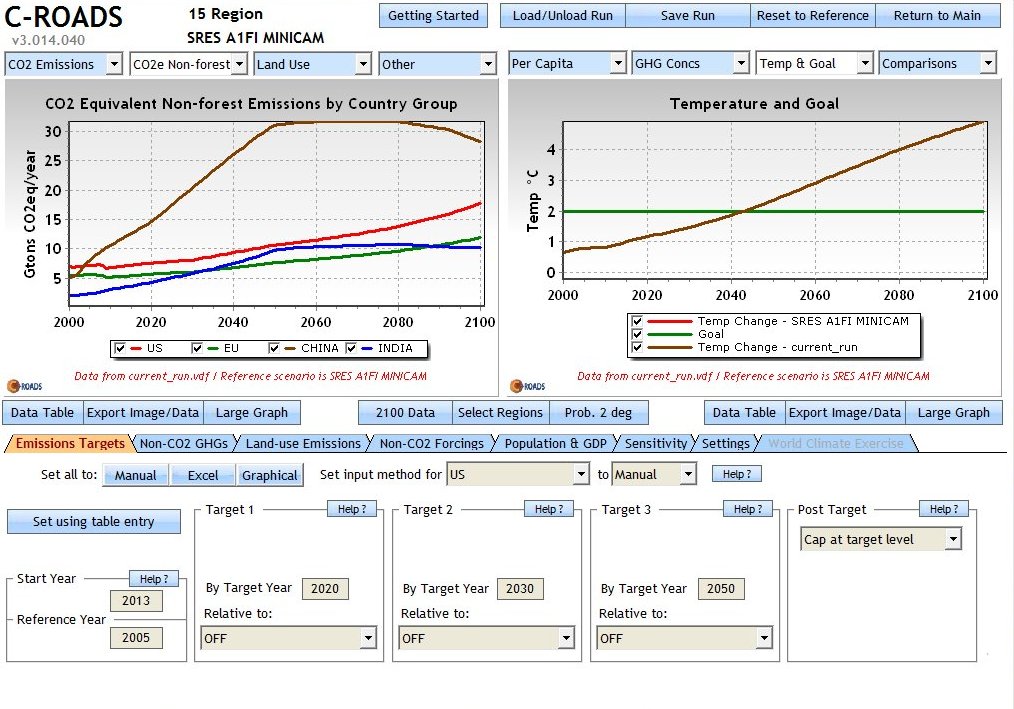Switch to Non-CO2 GHGs tab
This screenshot has width=1014, height=709.
click(x=184, y=443)
